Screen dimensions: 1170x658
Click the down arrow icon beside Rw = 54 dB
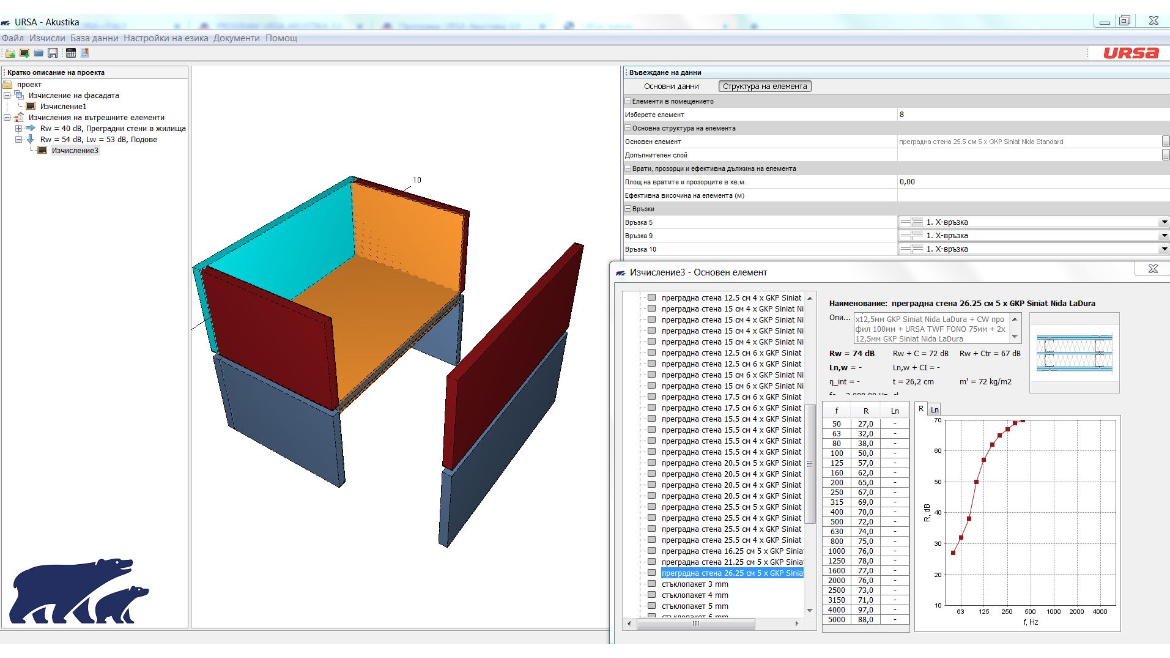click(31, 140)
